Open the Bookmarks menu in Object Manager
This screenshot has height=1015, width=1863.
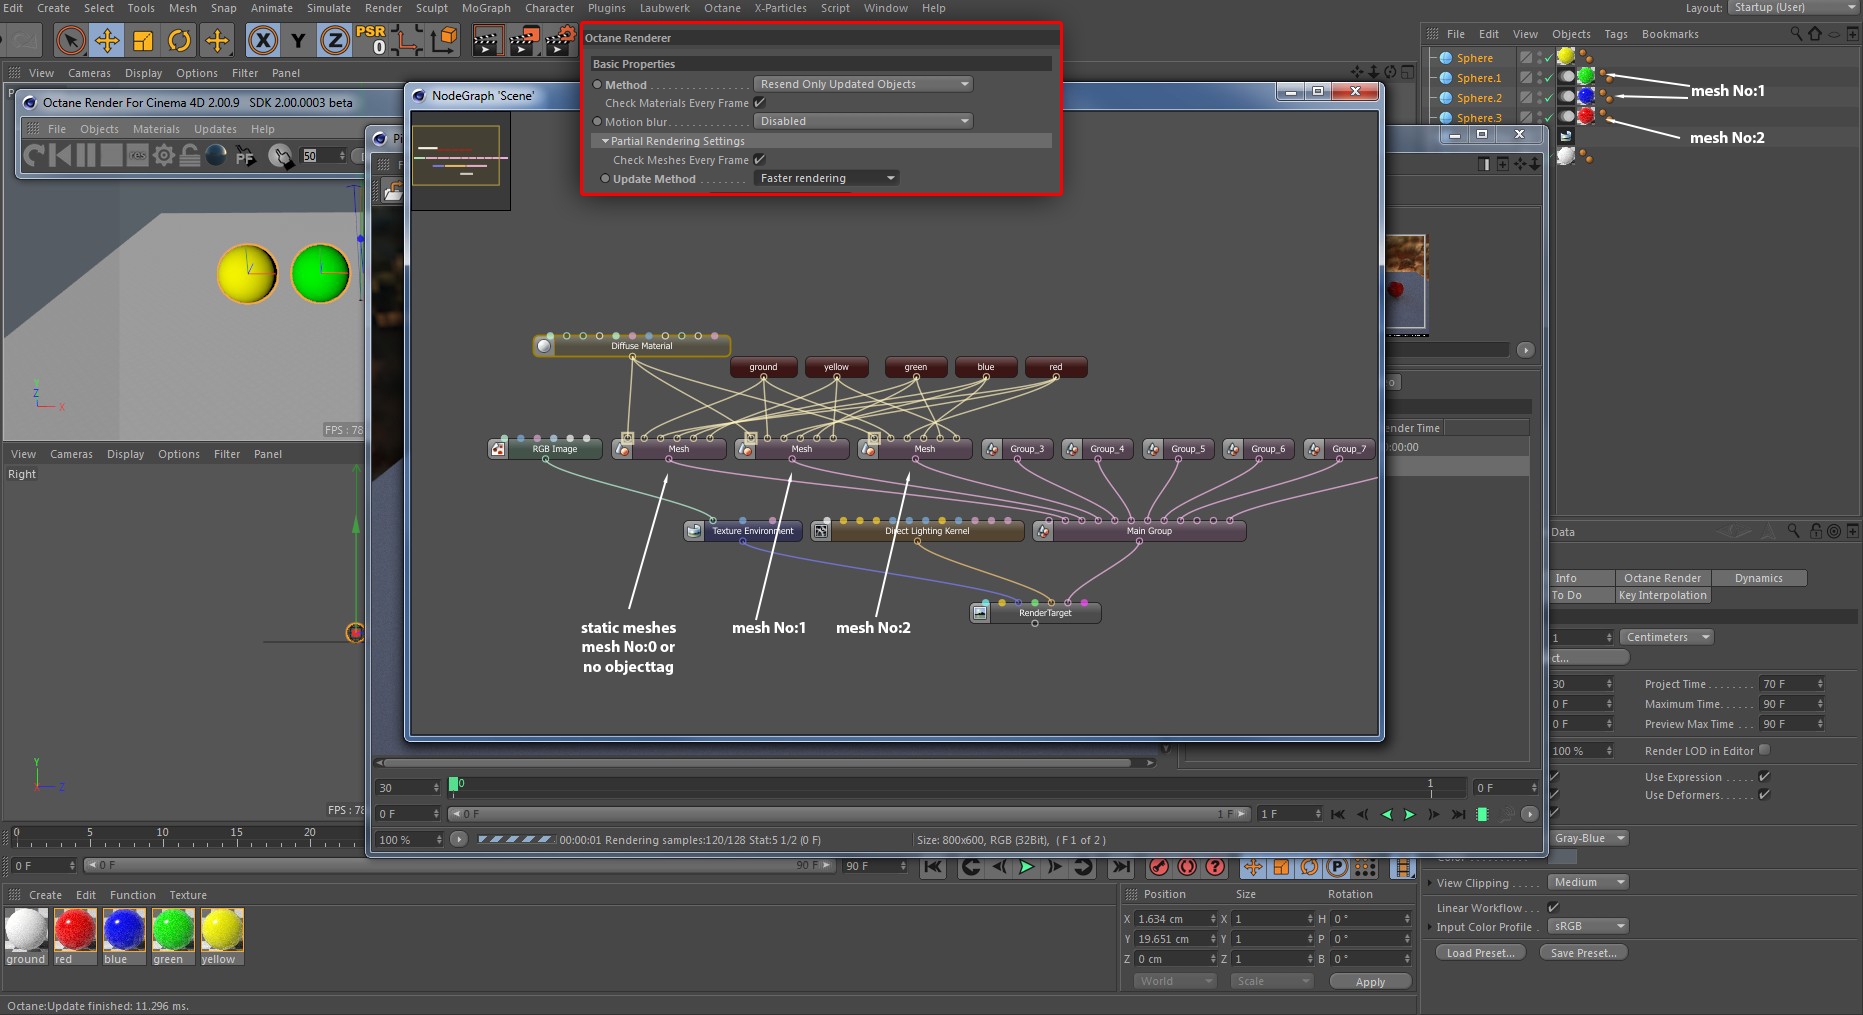coord(1670,34)
